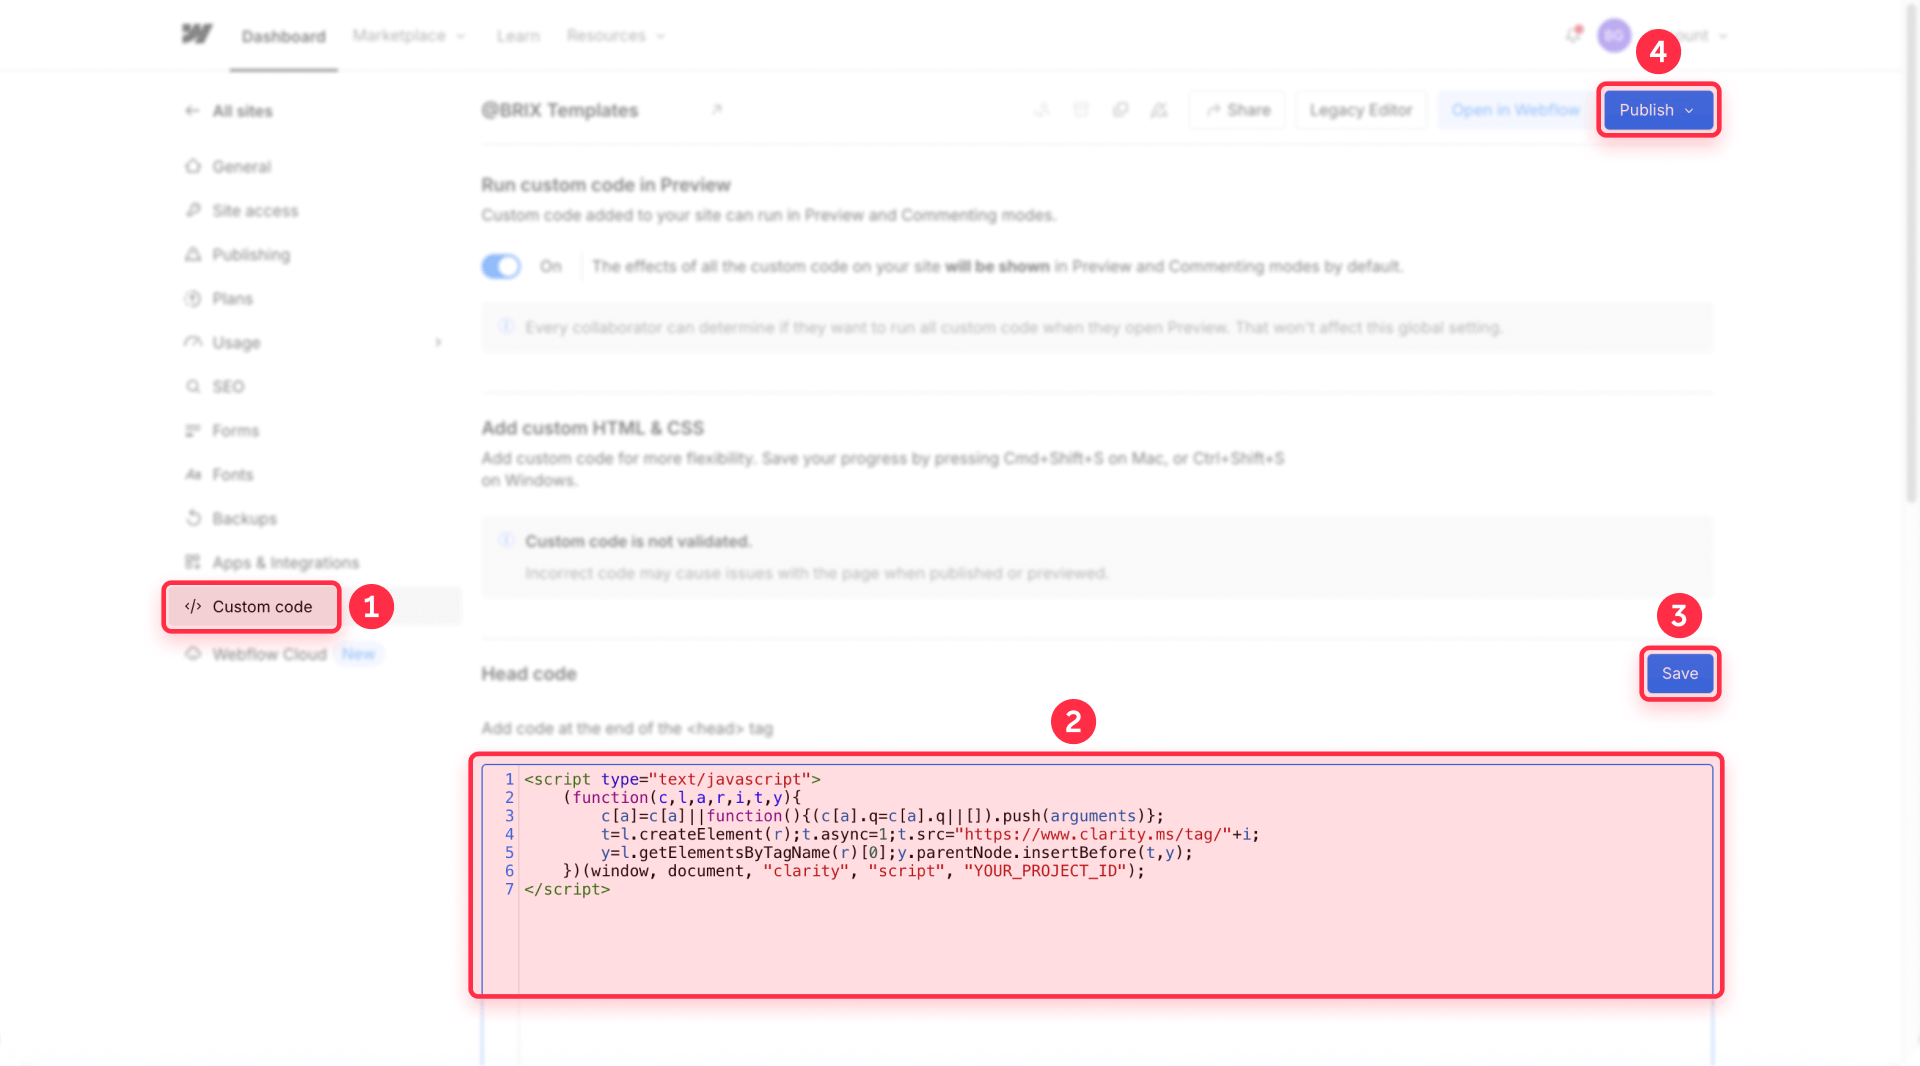The width and height of the screenshot is (1920, 1066).
Task: Click the Webflow logo
Action: coord(196,33)
